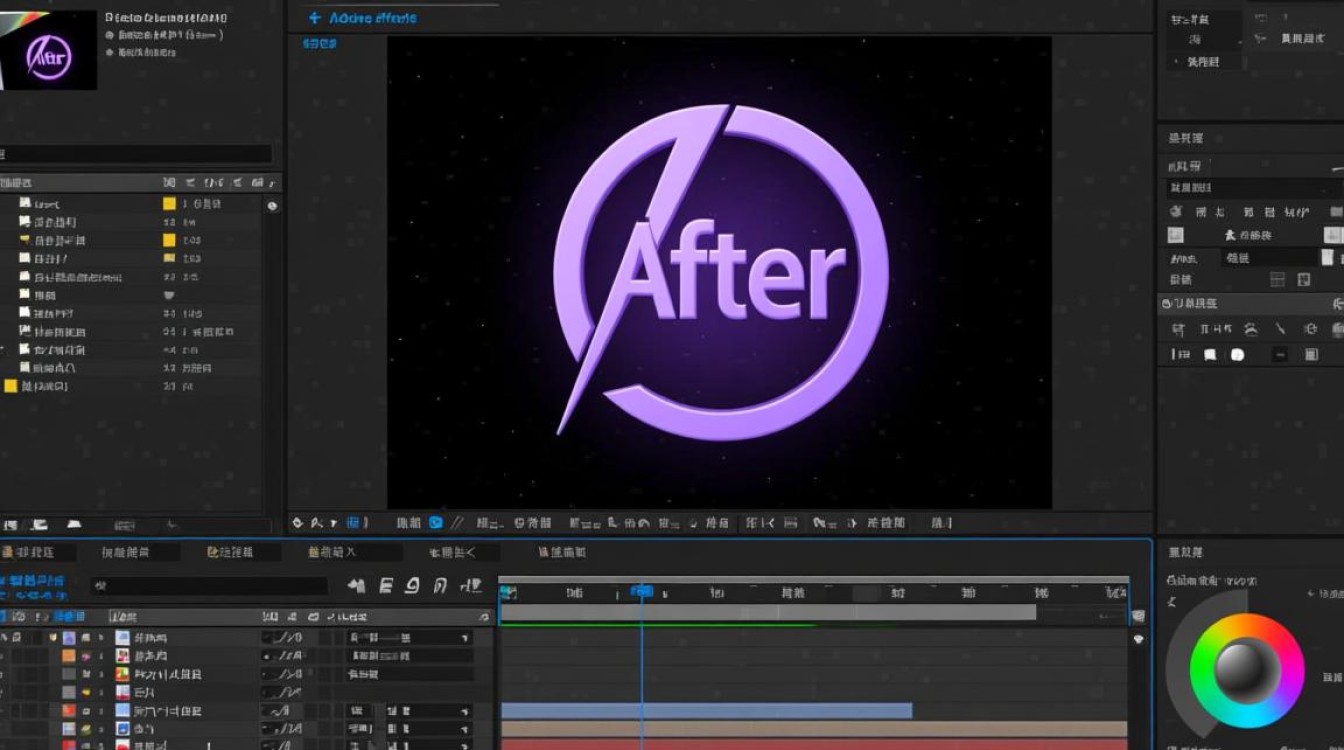Open the dropdown on the first timeline layer row

click(464, 637)
